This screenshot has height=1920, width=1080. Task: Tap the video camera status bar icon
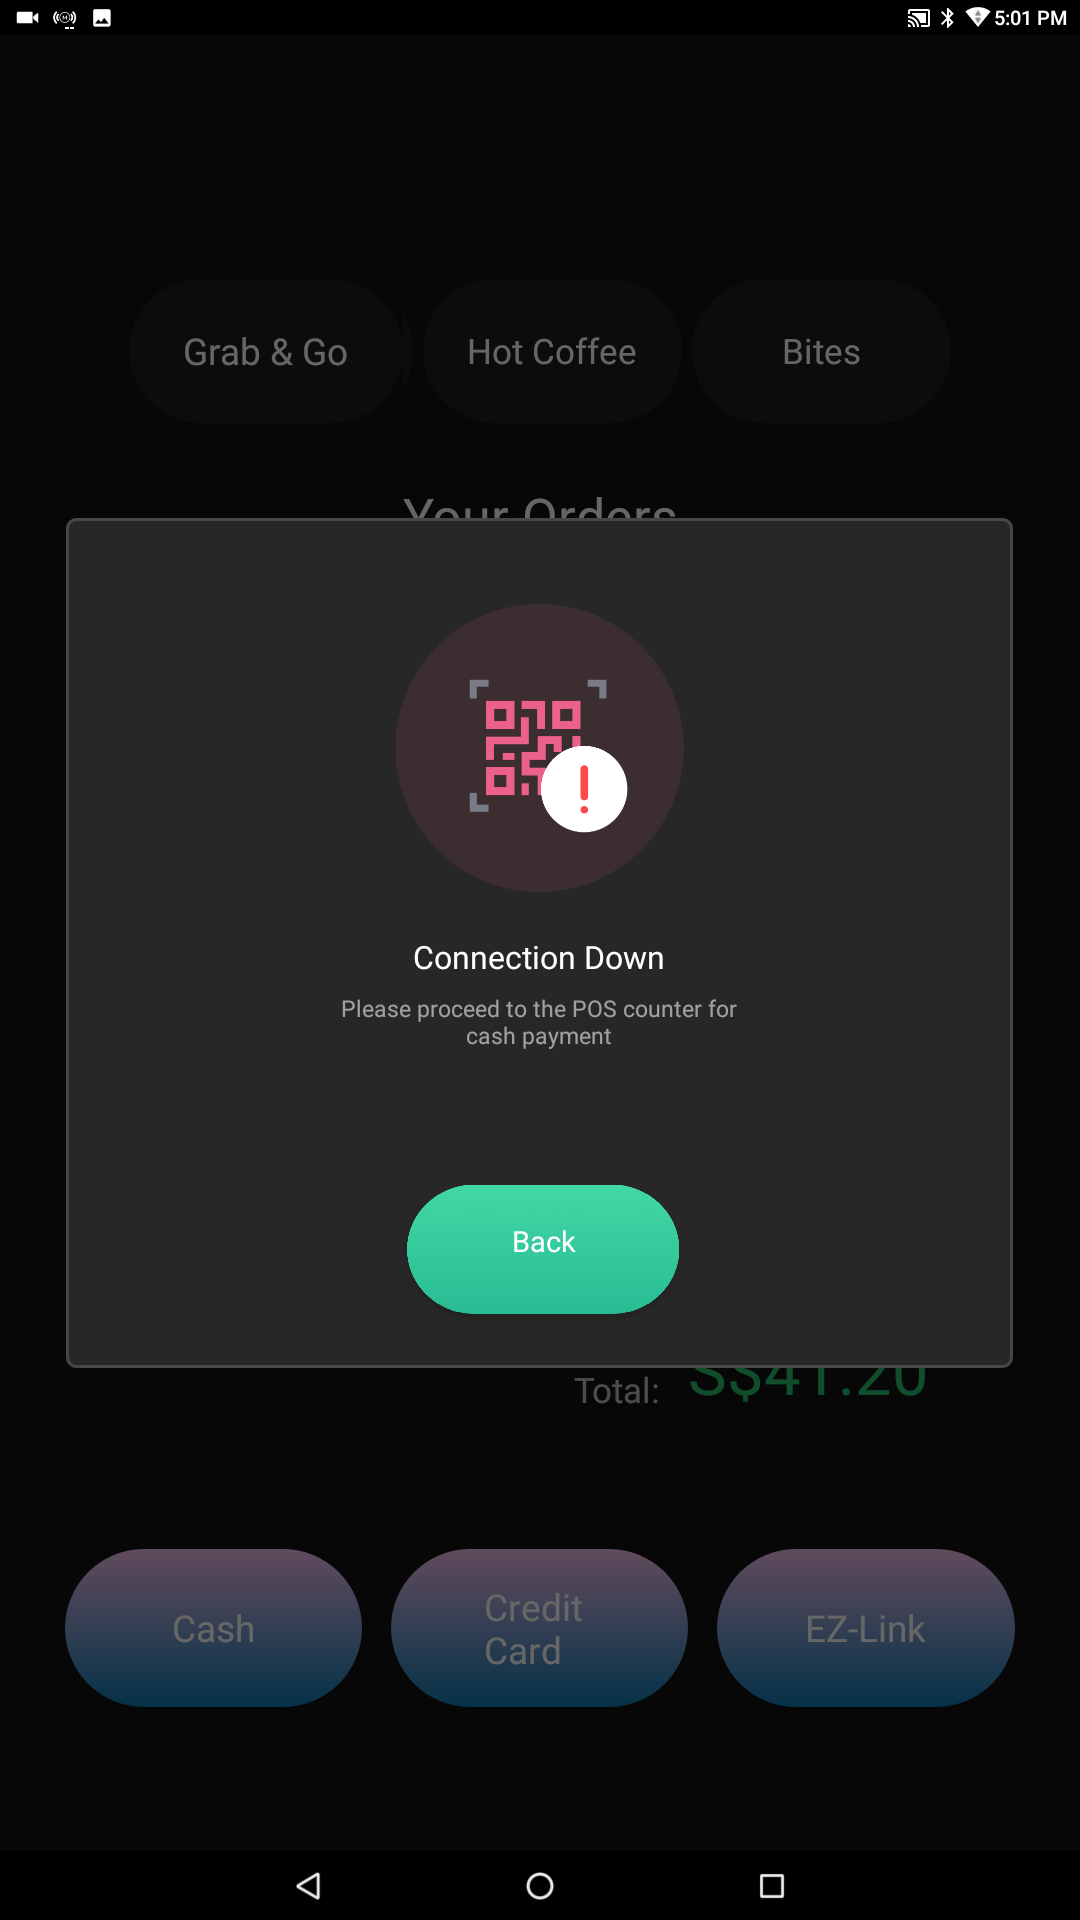click(28, 18)
